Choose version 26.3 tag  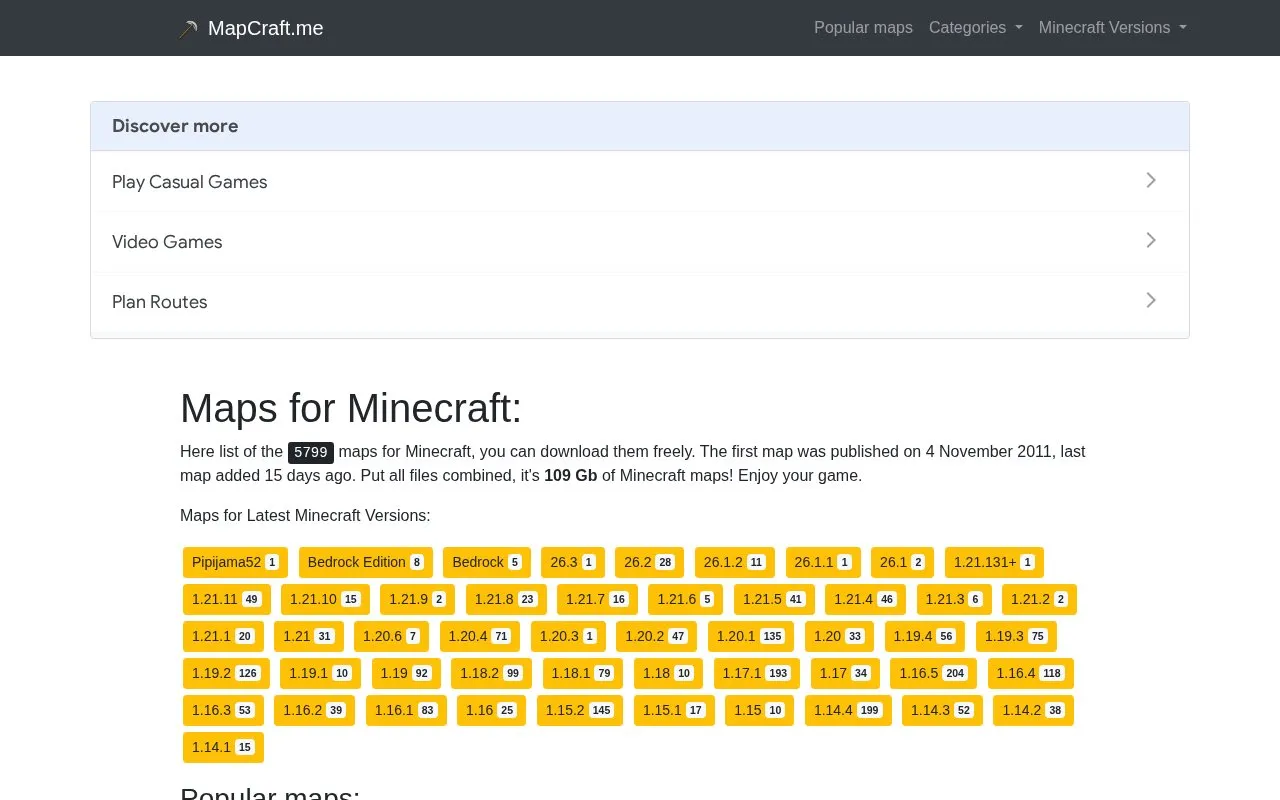[x=573, y=562]
